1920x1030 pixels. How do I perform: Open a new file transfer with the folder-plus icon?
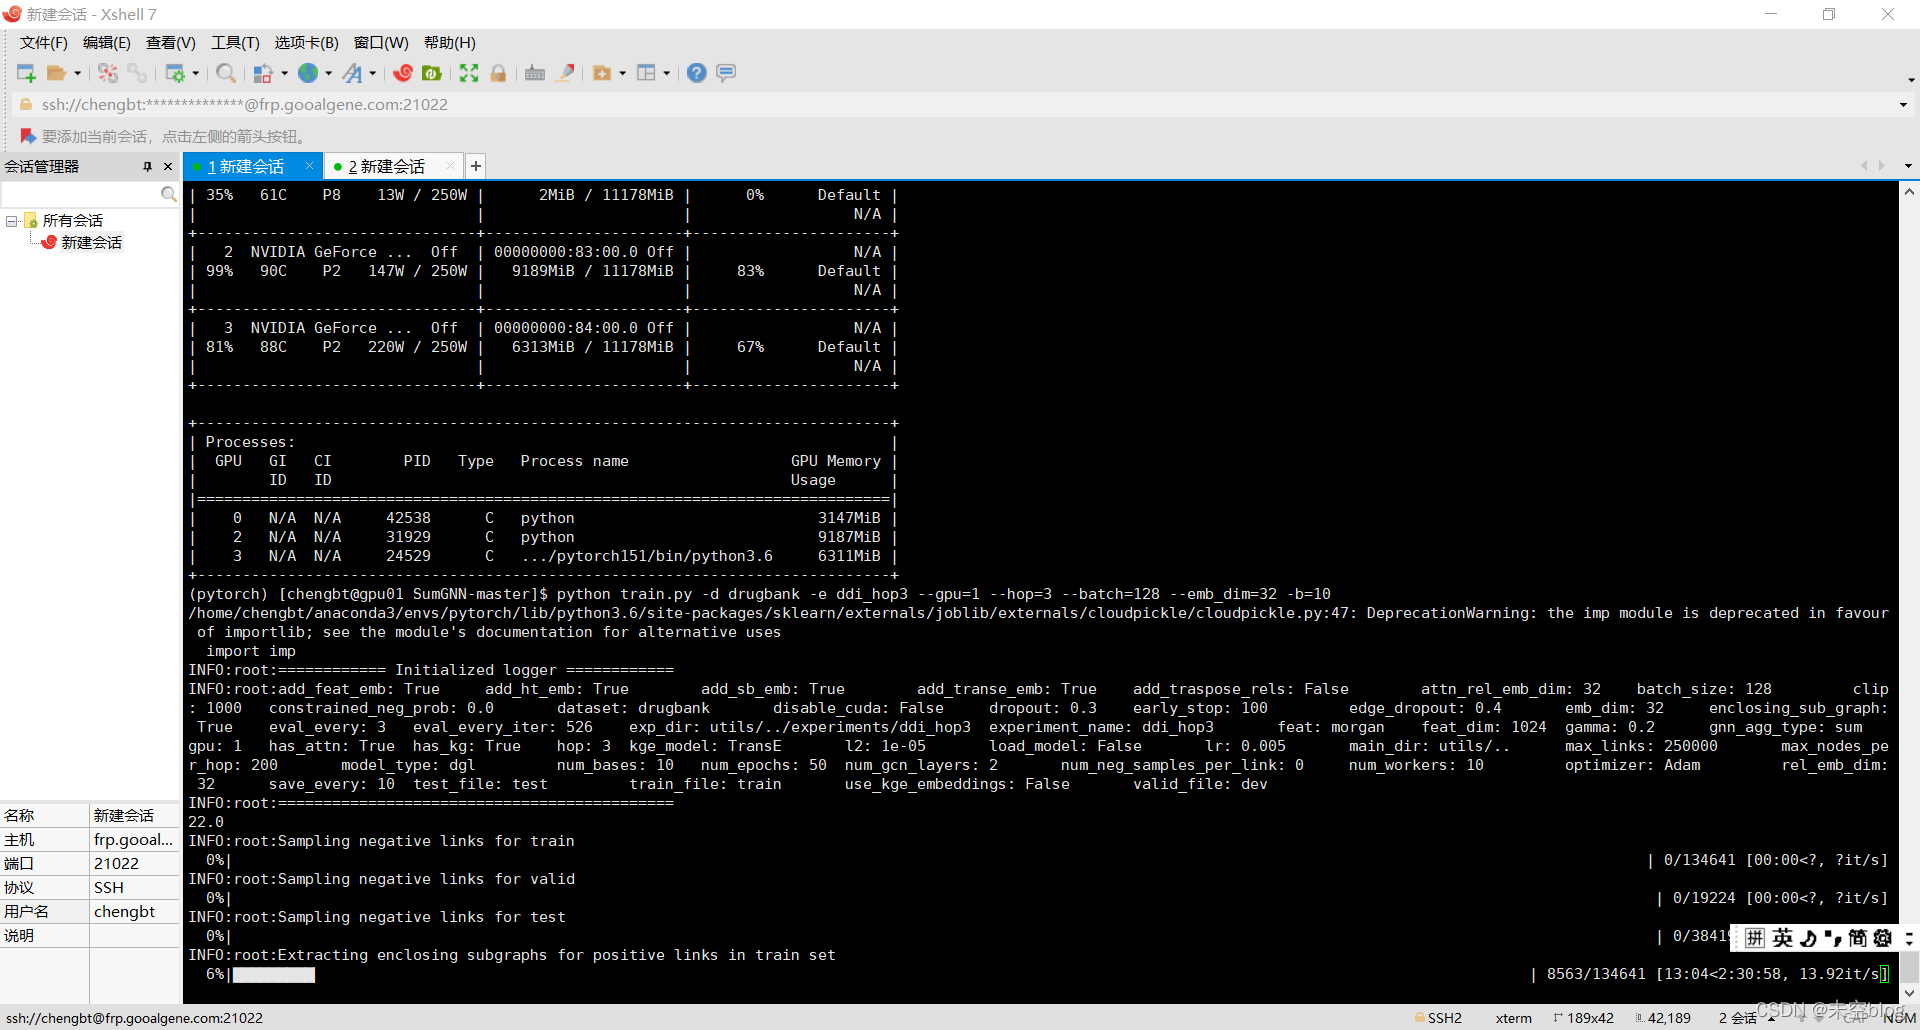pyautogui.click(x=602, y=72)
